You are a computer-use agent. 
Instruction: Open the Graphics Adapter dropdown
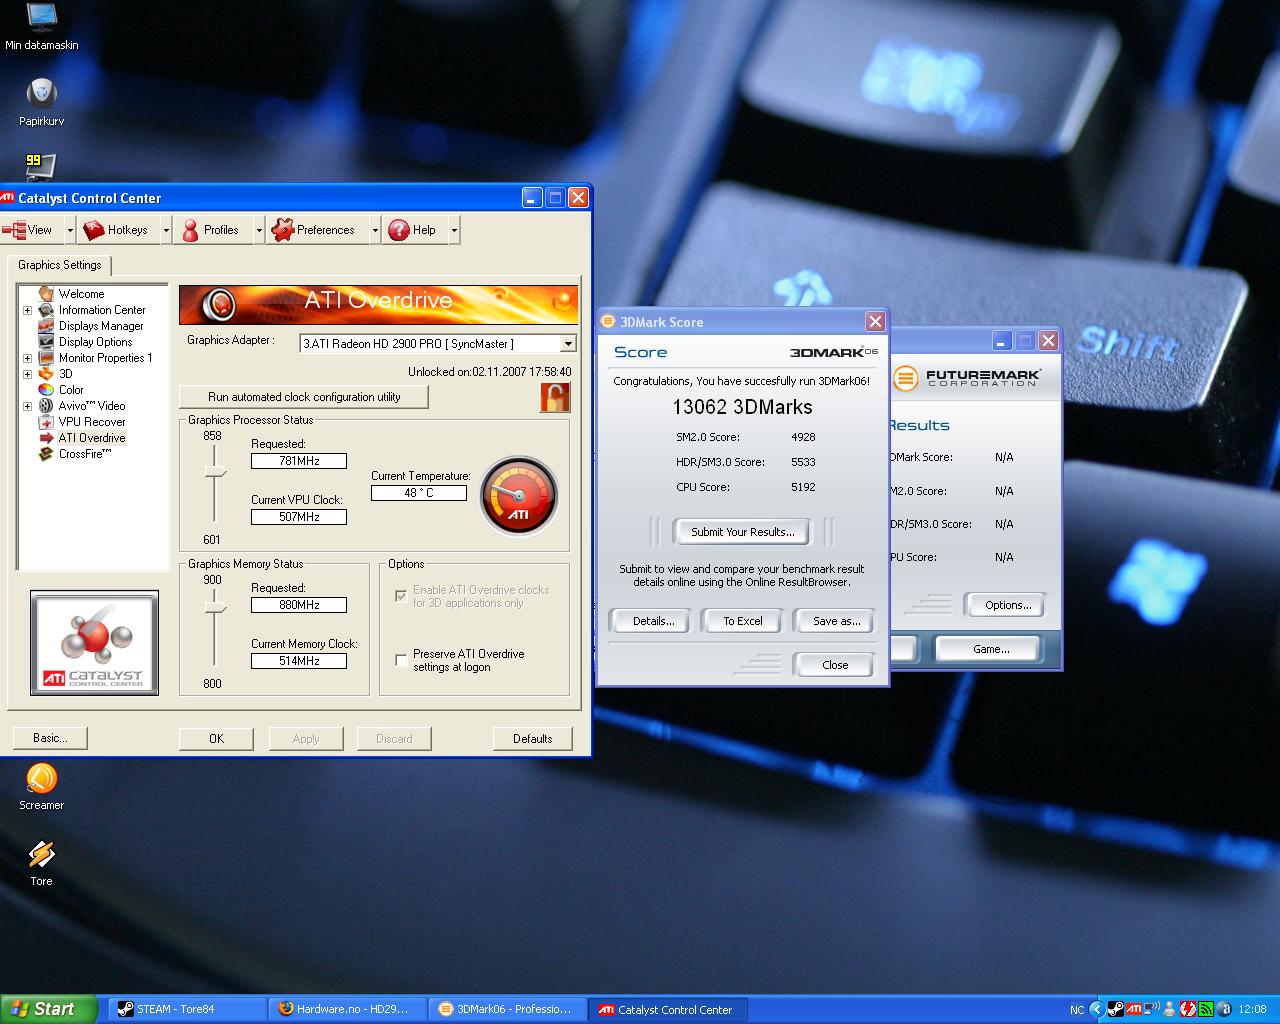pyautogui.click(x=568, y=344)
